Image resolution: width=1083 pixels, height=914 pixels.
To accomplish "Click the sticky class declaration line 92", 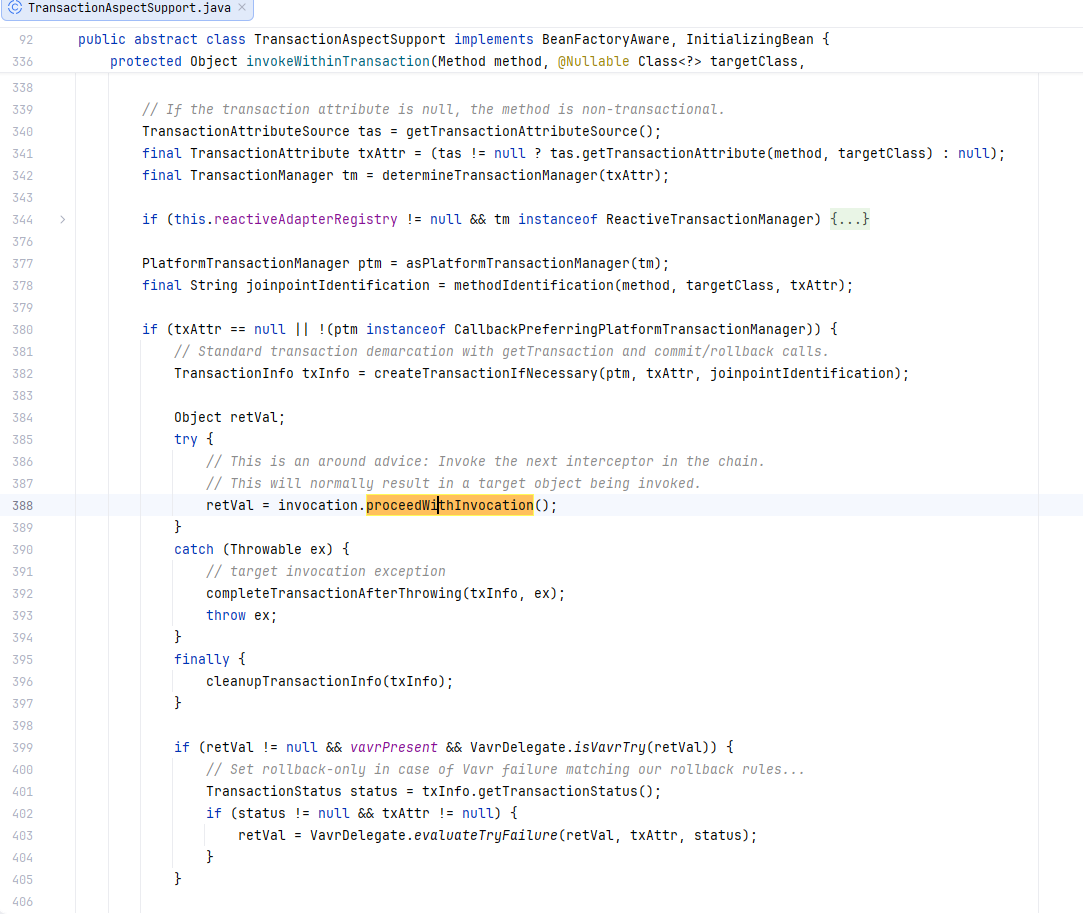I will pyautogui.click(x=454, y=39).
